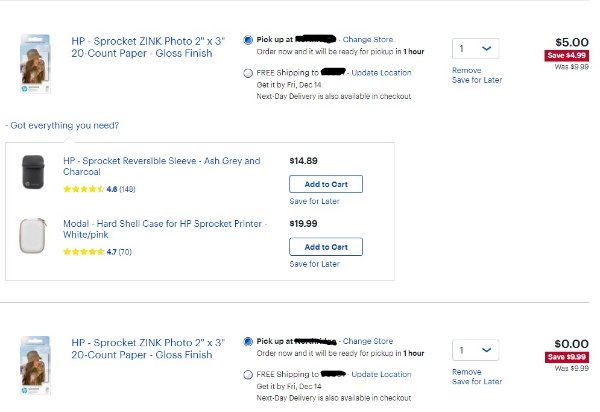This screenshot has height=412, width=600.
Task: Save the second paper item for later
Action: [x=477, y=381]
